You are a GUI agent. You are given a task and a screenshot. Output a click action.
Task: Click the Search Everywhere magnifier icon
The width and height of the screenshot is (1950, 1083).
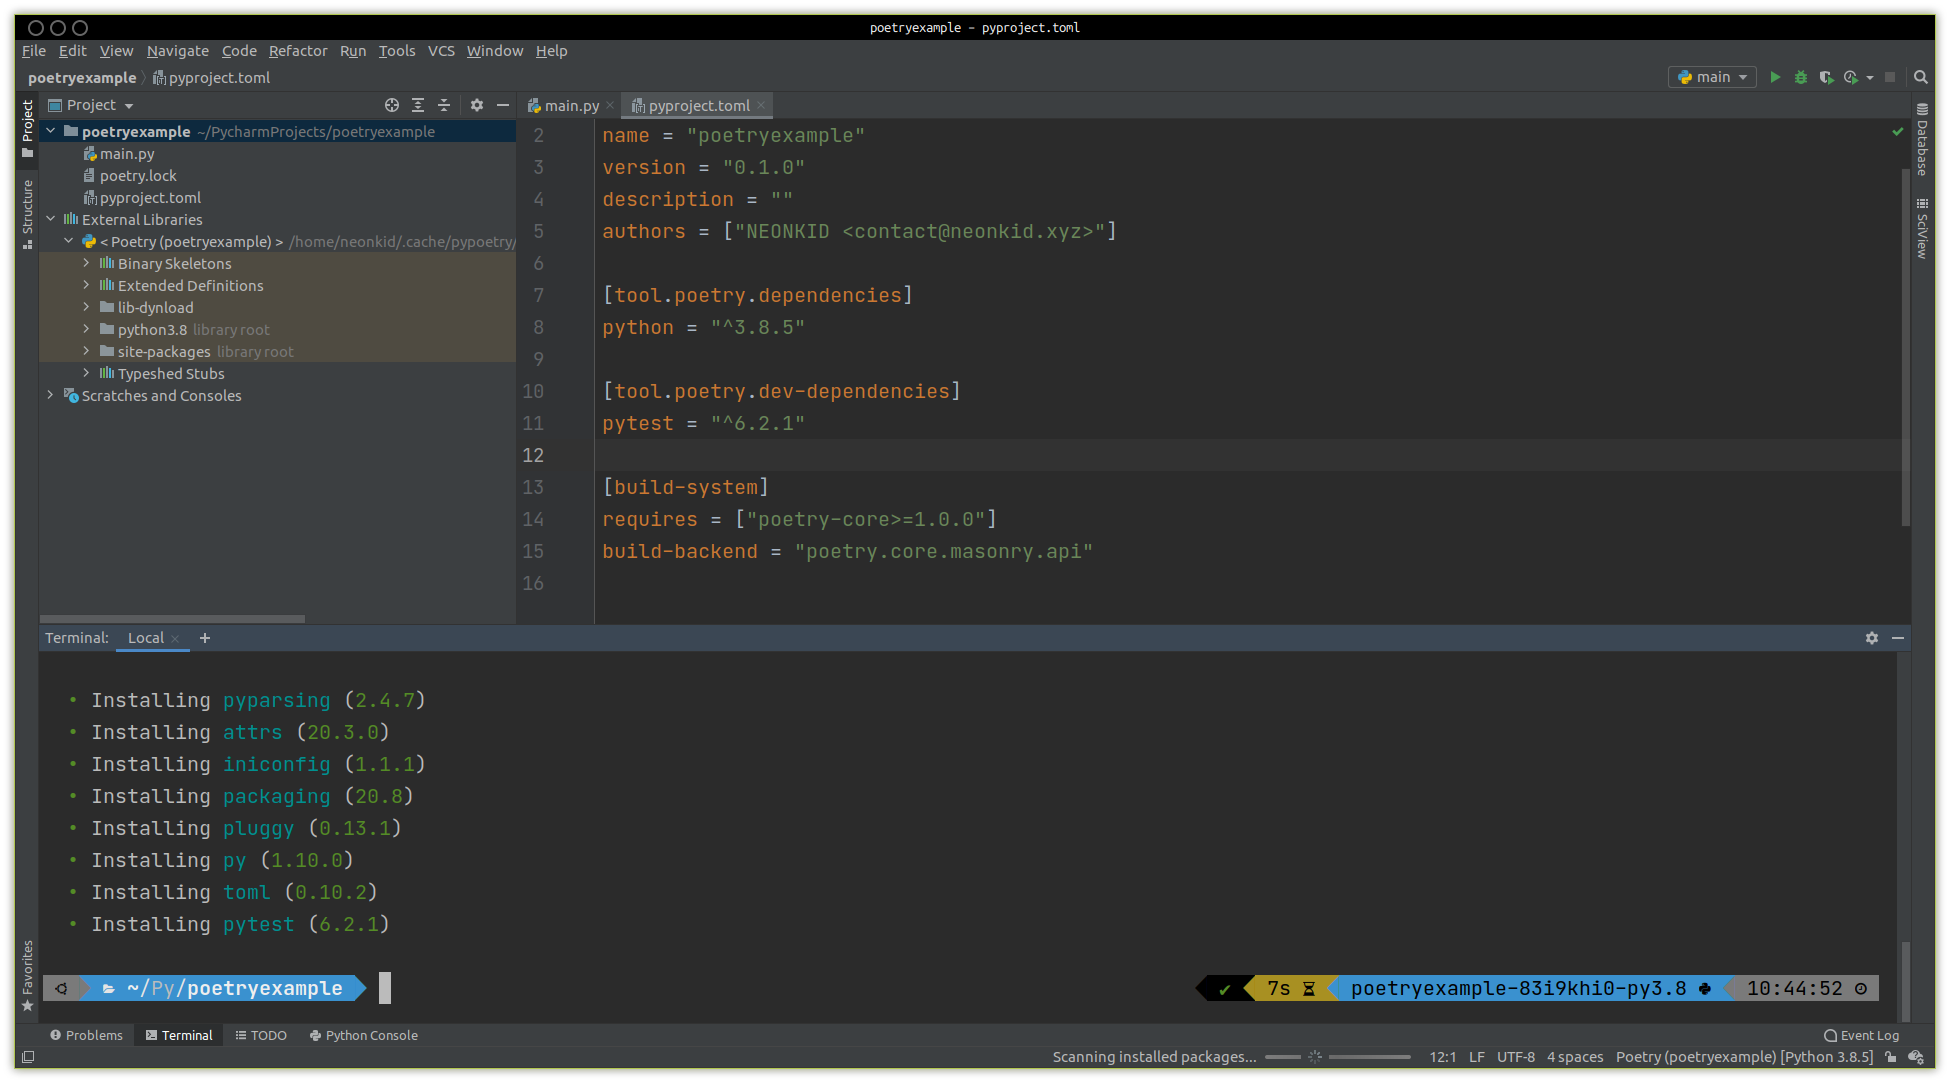click(x=1920, y=77)
